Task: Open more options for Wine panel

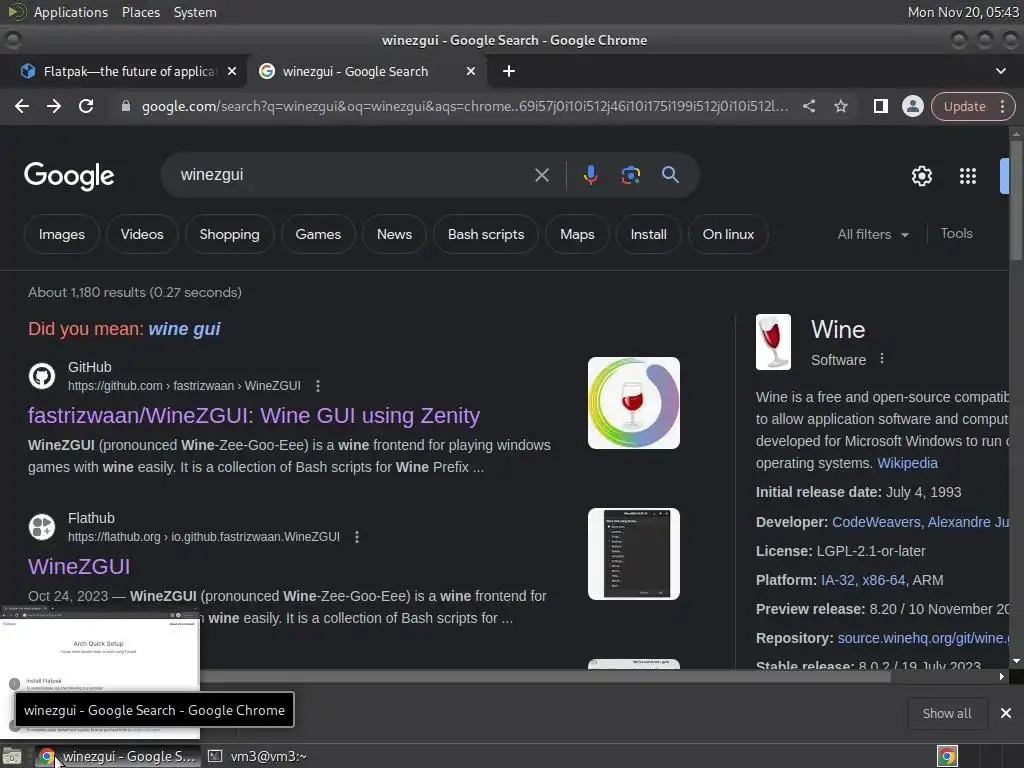Action: (x=882, y=359)
